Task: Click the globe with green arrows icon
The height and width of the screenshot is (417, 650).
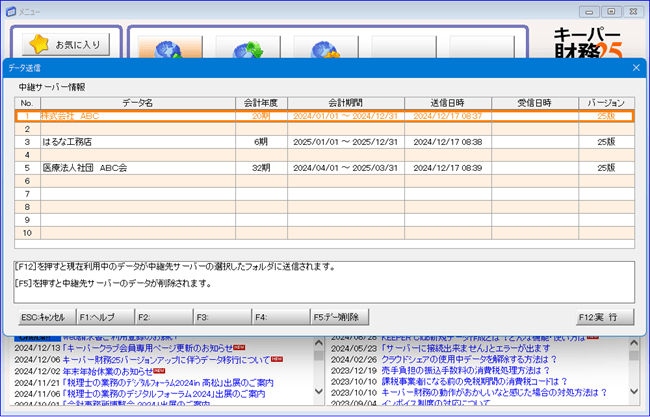Action: (248, 47)
